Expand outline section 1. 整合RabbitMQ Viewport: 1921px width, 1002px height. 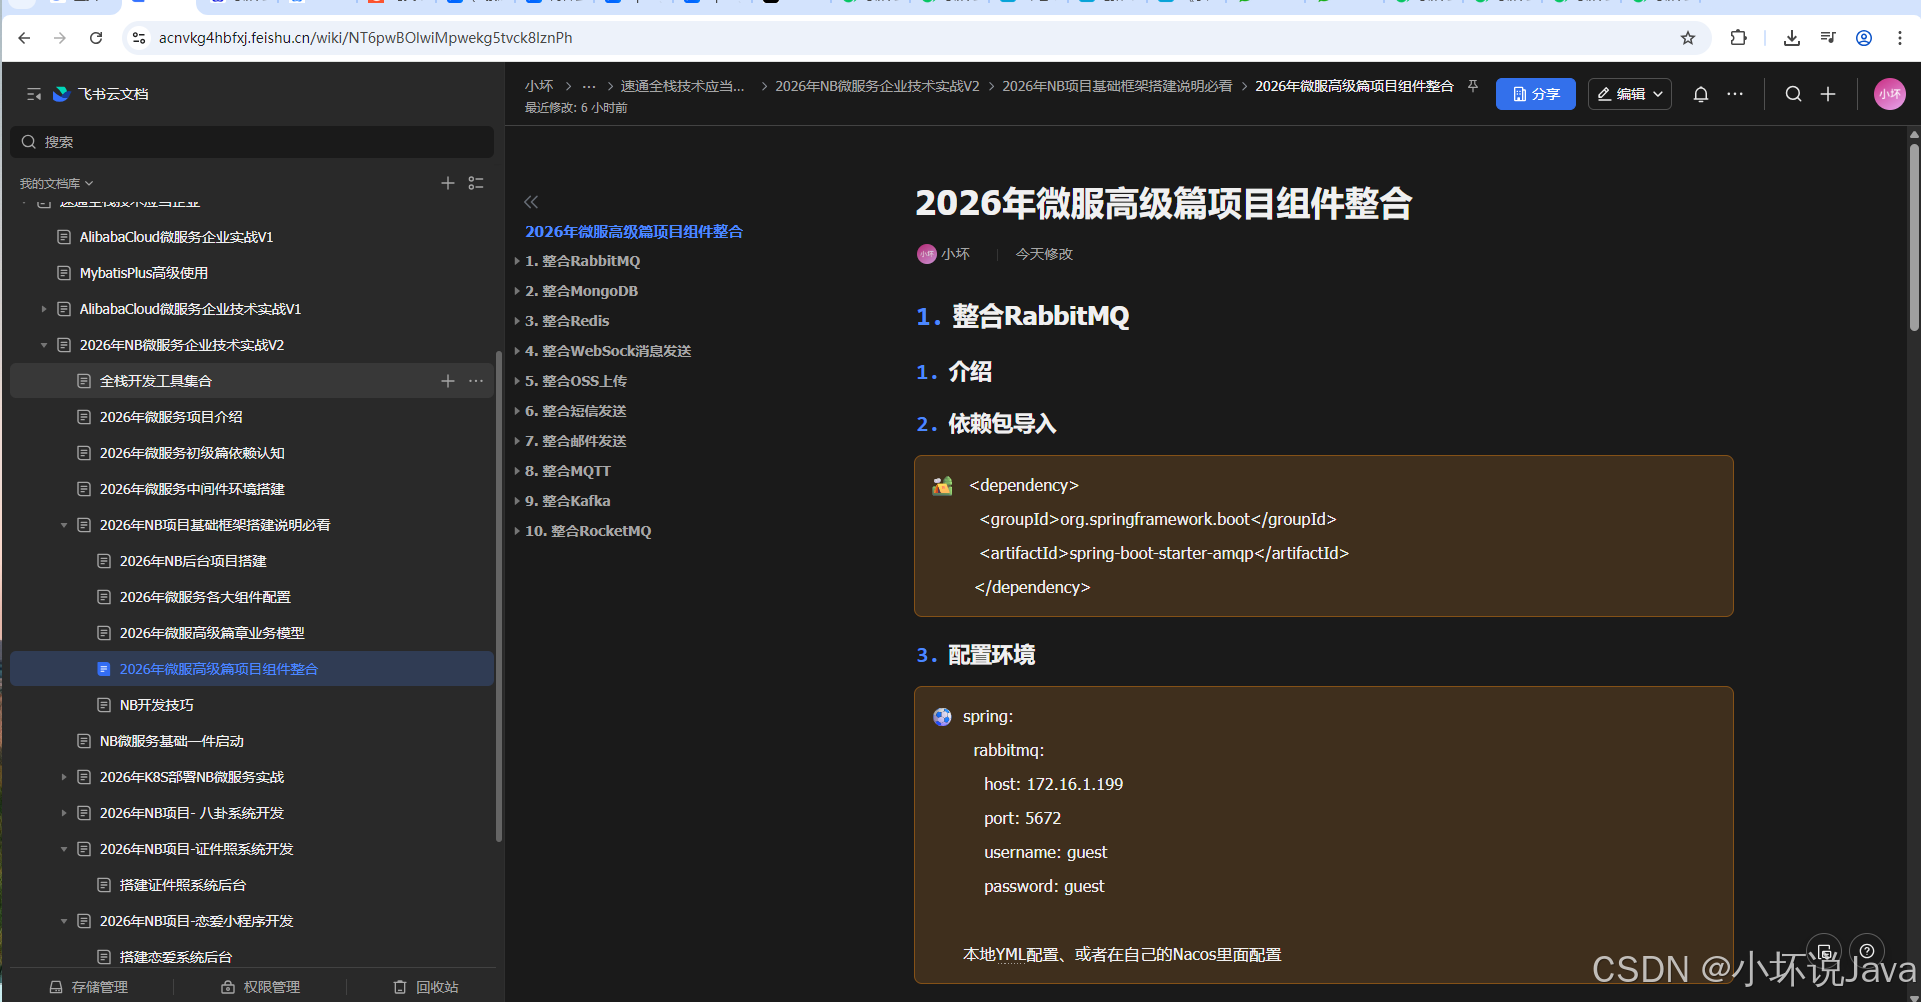click(x=518, y=261)
